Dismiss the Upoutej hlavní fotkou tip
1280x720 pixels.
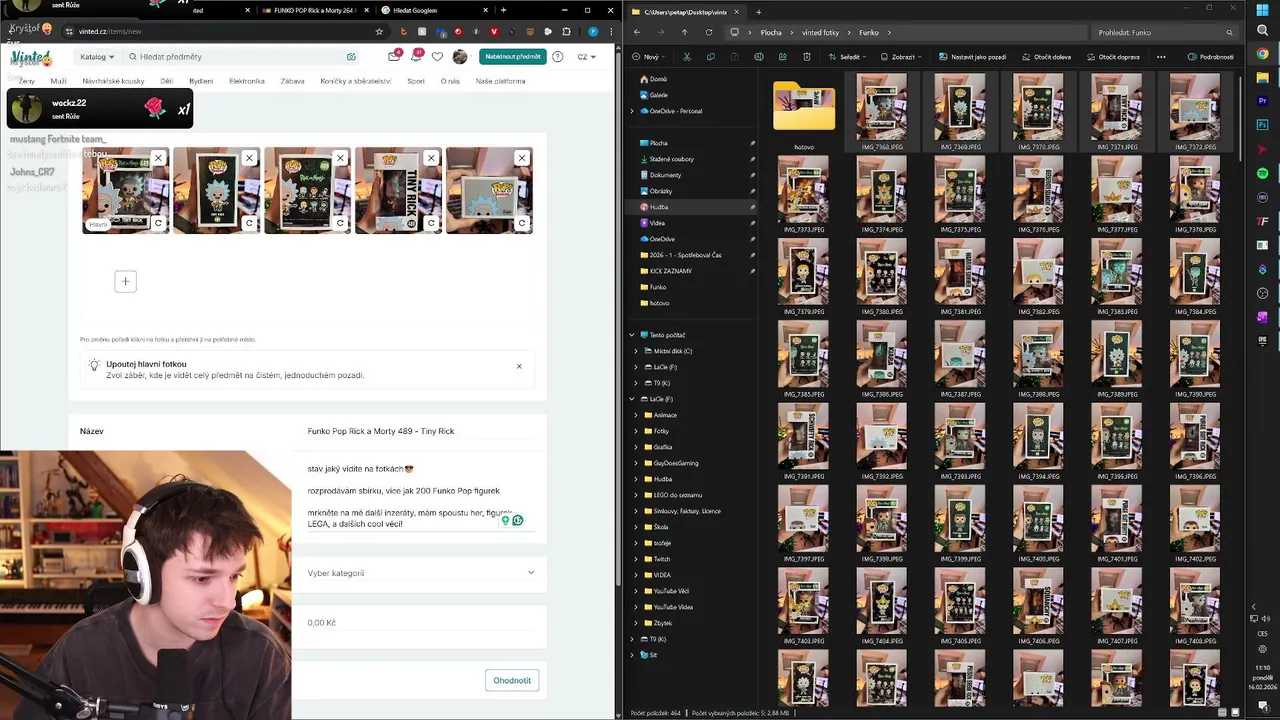coord(519,366)
